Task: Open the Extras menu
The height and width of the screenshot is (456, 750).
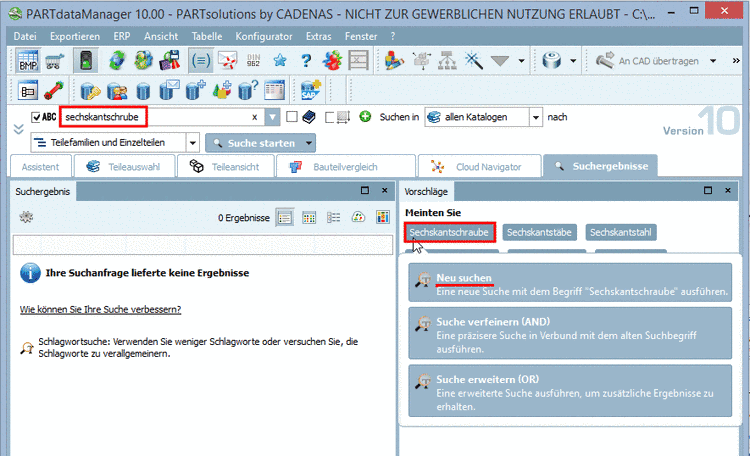Action: point(319,36)
